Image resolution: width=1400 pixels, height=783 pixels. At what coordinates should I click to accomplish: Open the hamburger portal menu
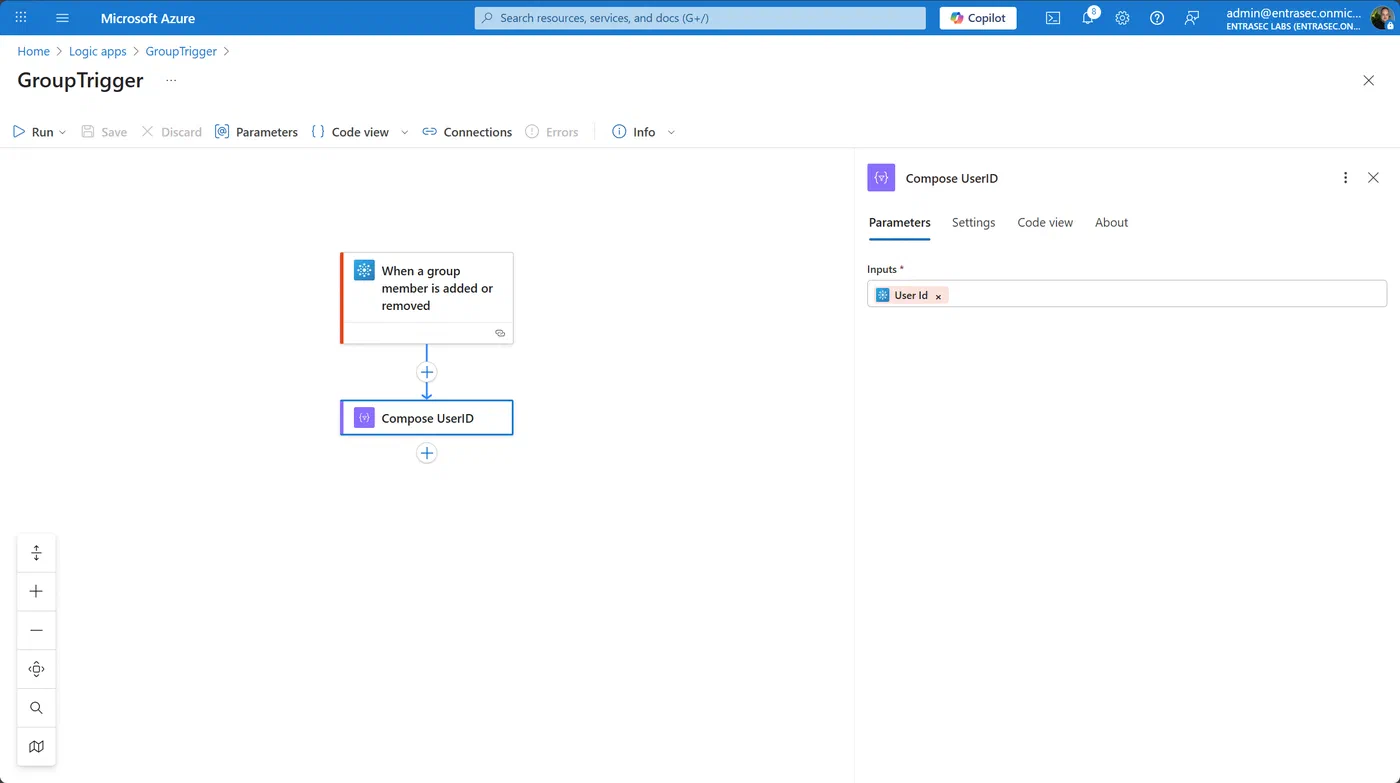coord(62,18)
